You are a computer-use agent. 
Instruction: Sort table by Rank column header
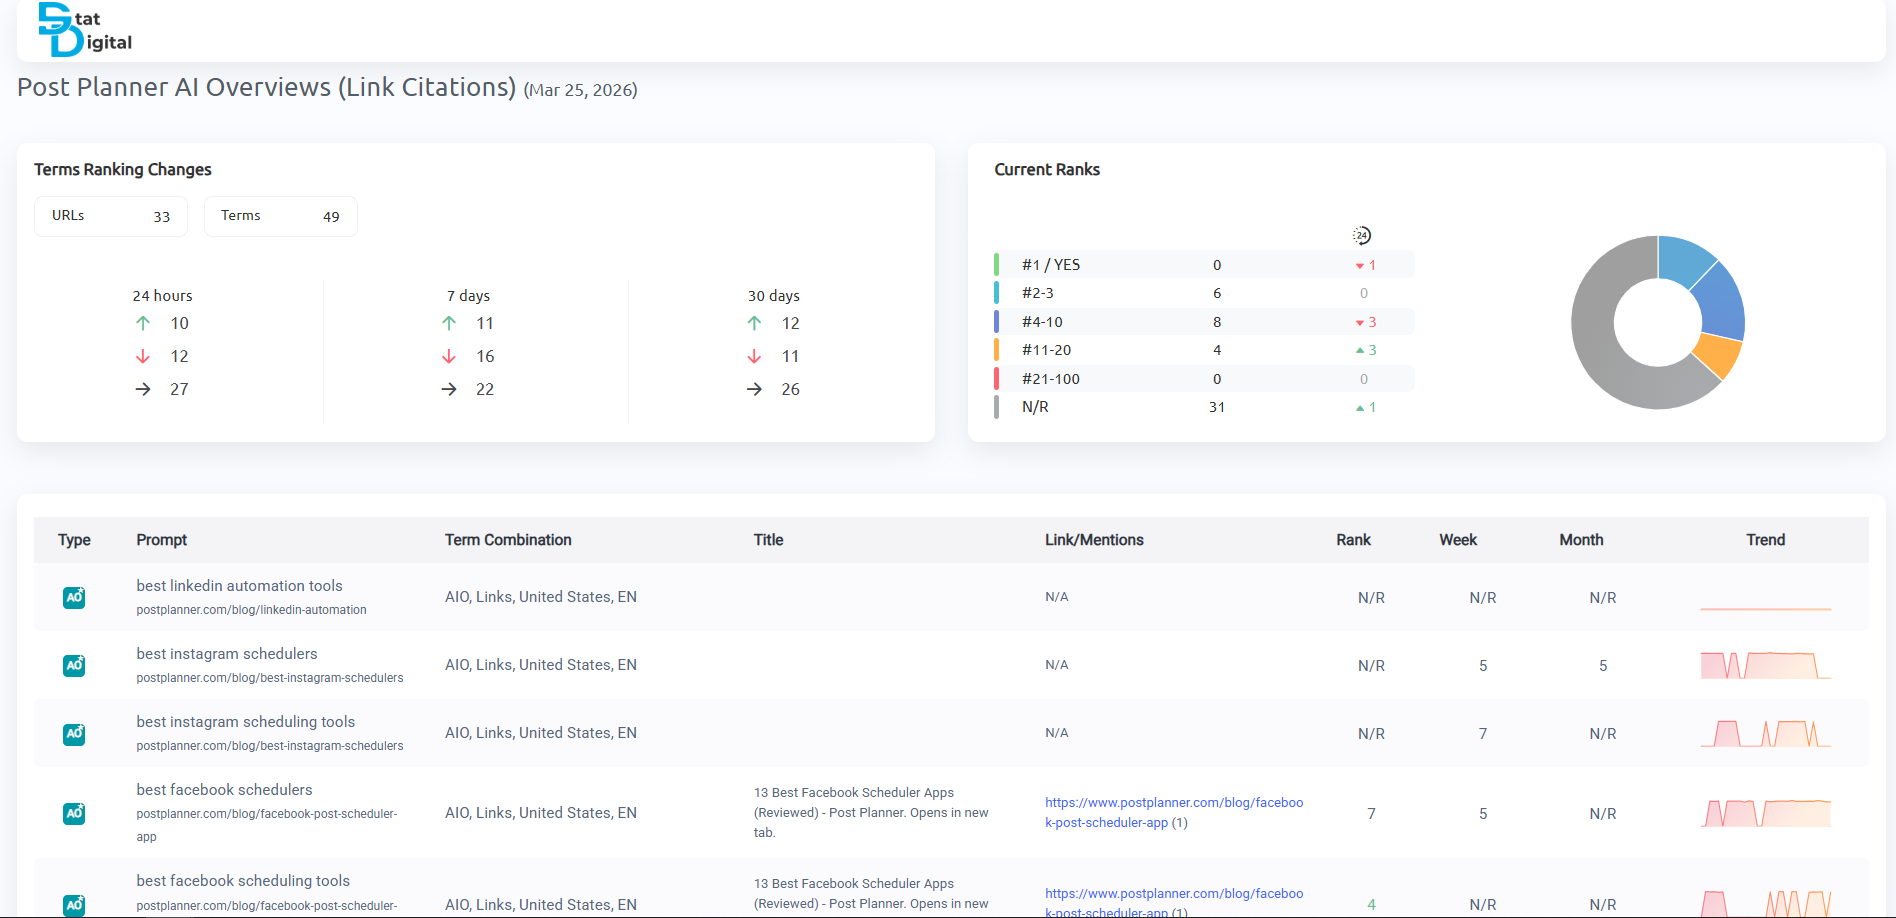tap(1353, 540)
